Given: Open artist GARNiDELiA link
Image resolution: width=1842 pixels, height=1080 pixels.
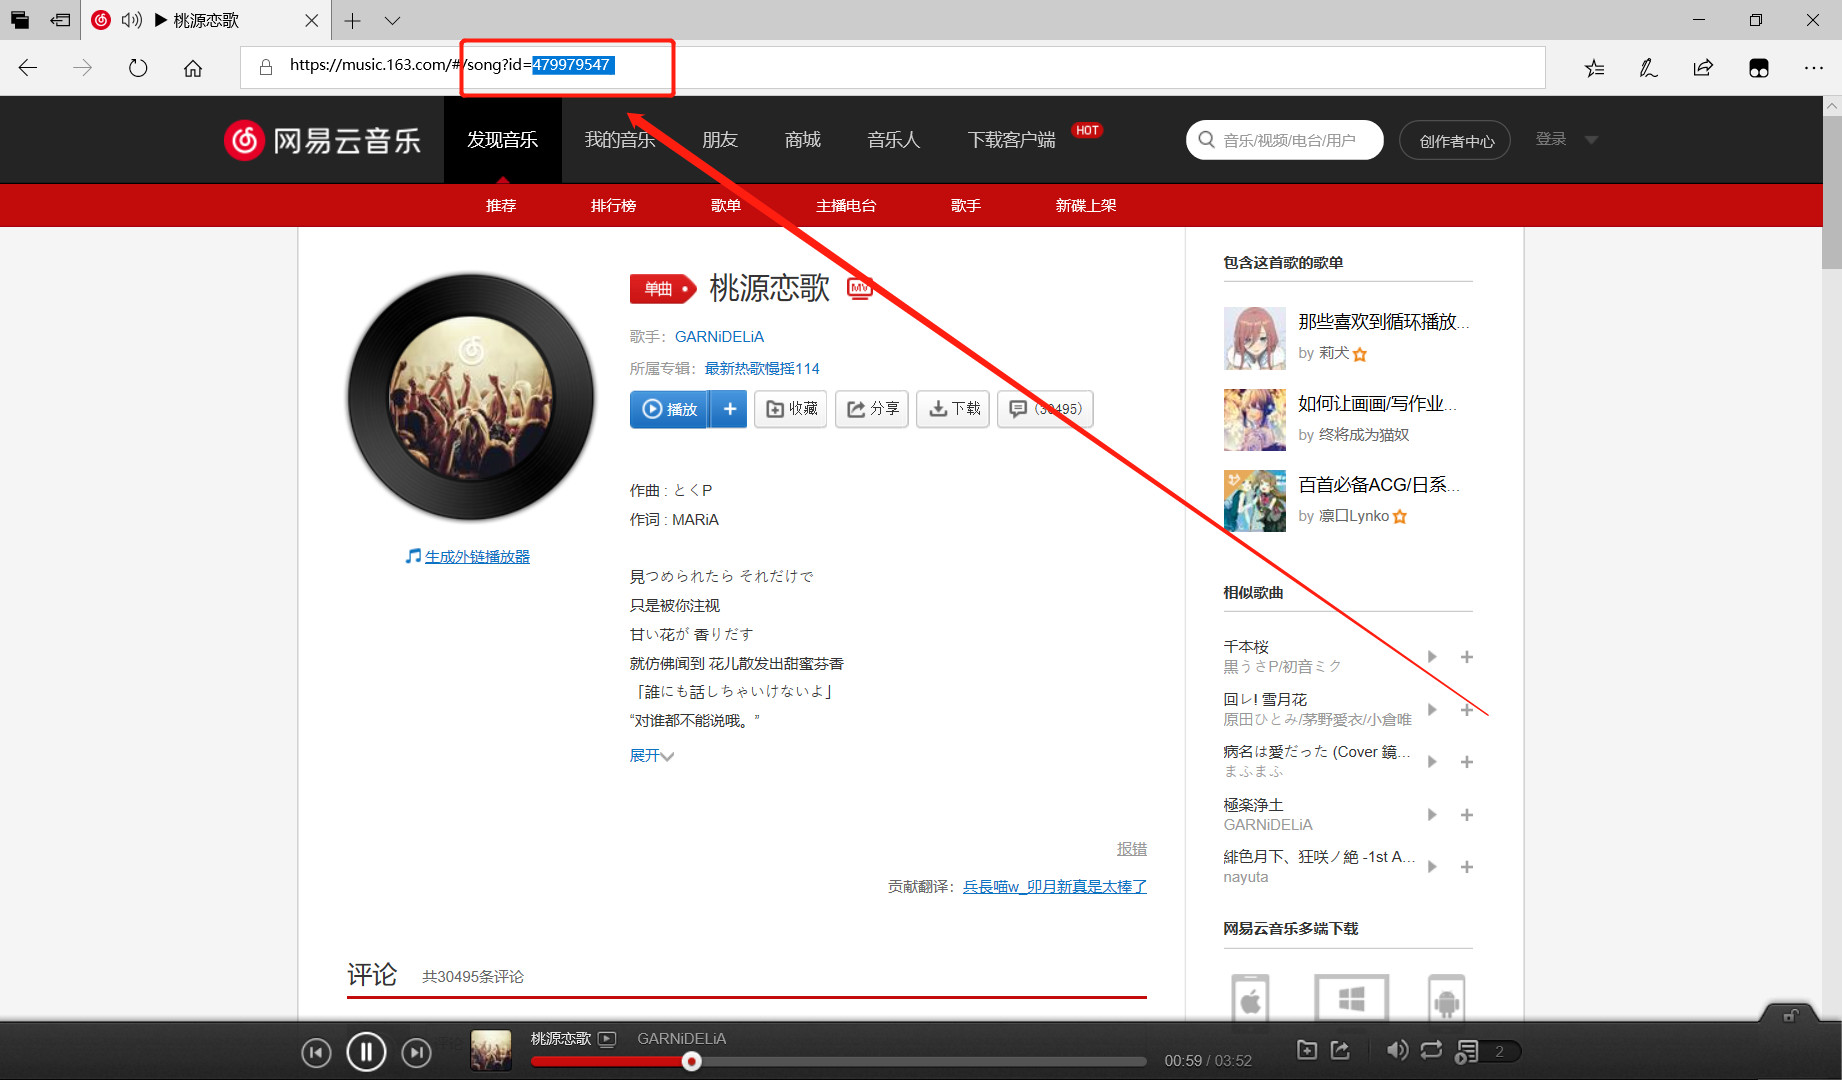Looking at the screenshot, I should pos(719,337).
